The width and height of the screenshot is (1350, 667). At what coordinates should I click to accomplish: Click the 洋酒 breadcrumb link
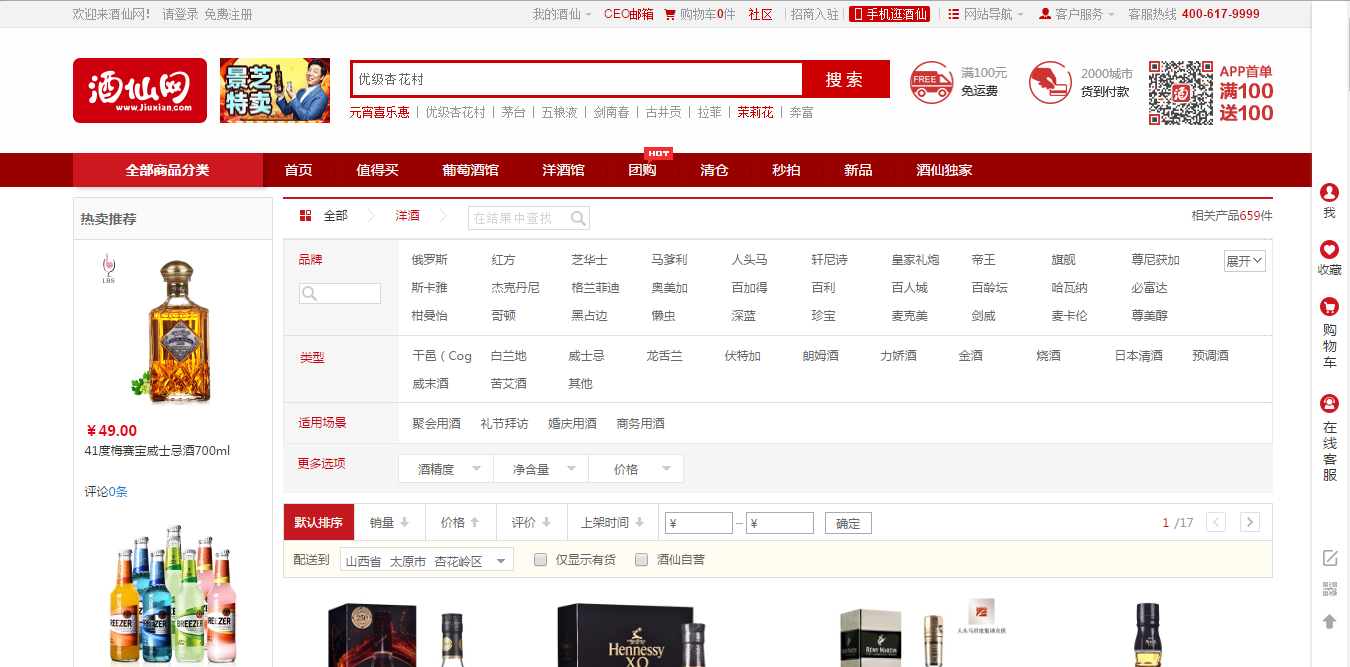tap(408, 216)
